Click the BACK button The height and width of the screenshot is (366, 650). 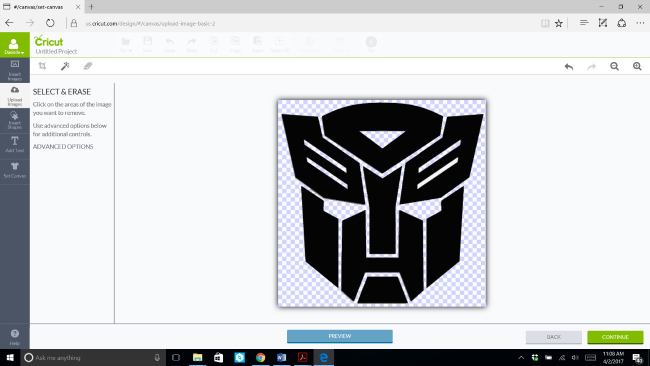coord(553,337)
